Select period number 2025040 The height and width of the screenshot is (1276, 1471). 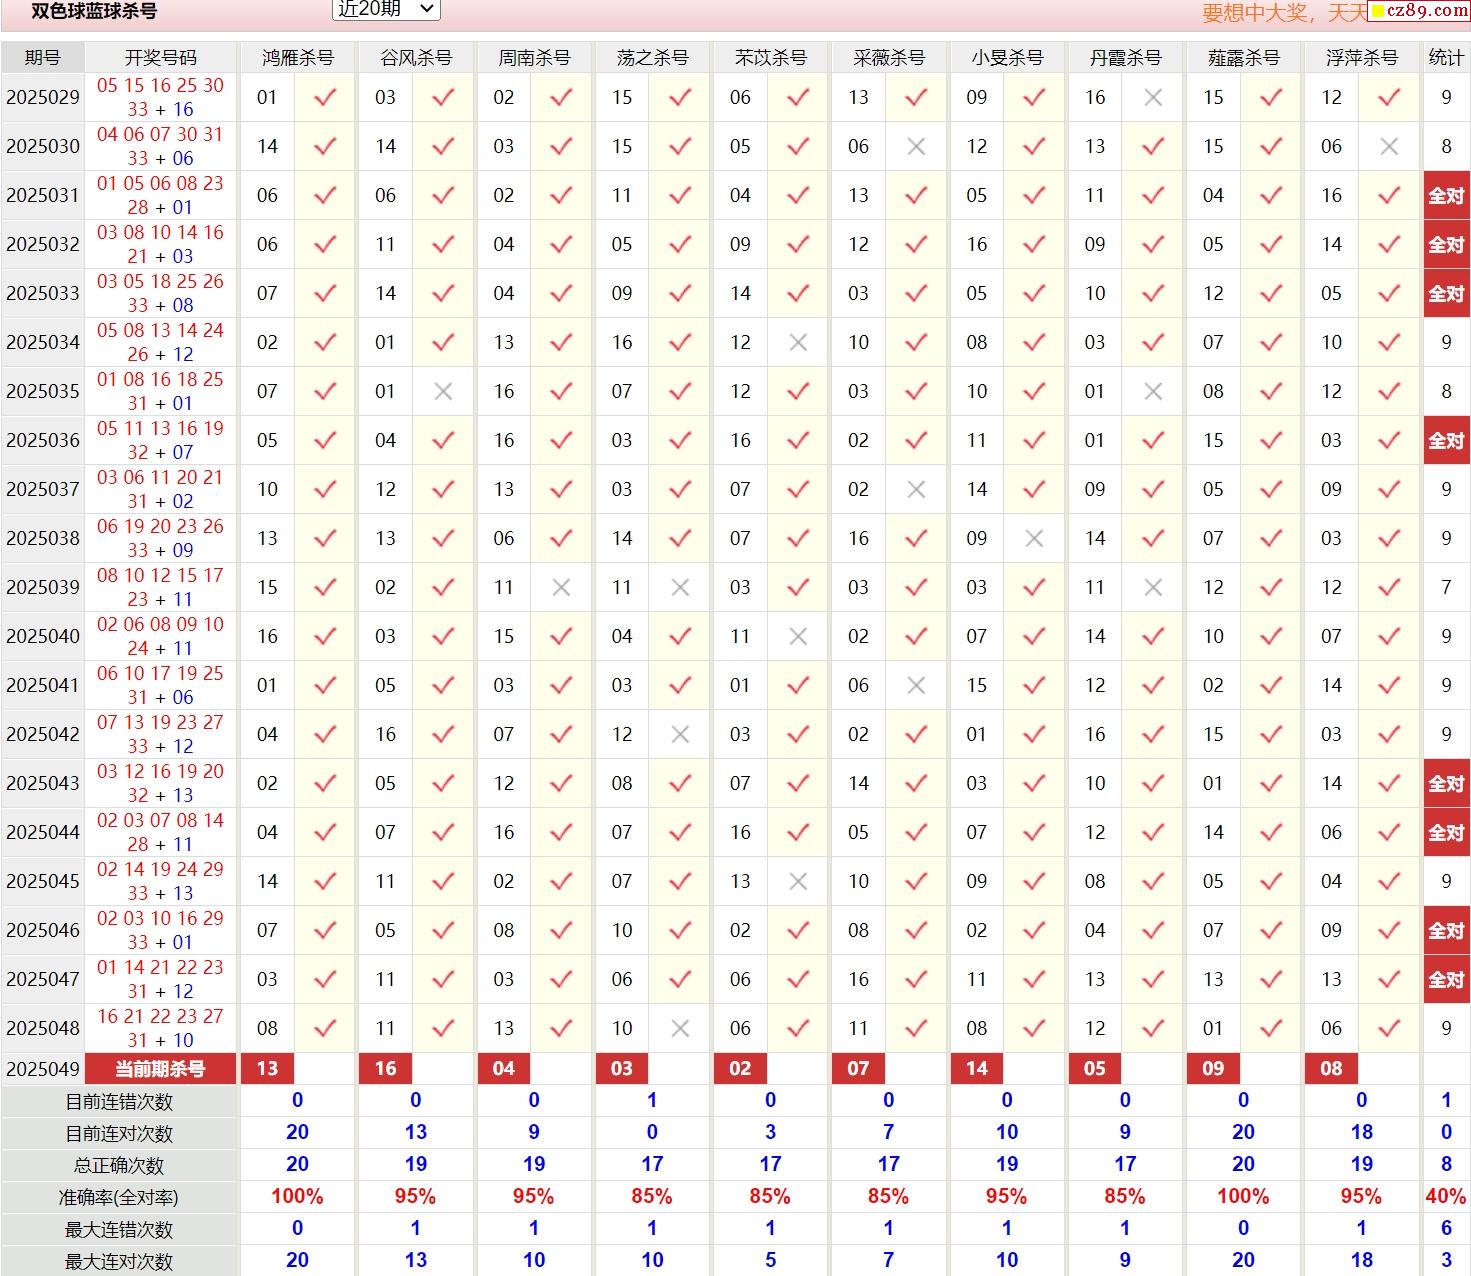(x=43, y=637)
